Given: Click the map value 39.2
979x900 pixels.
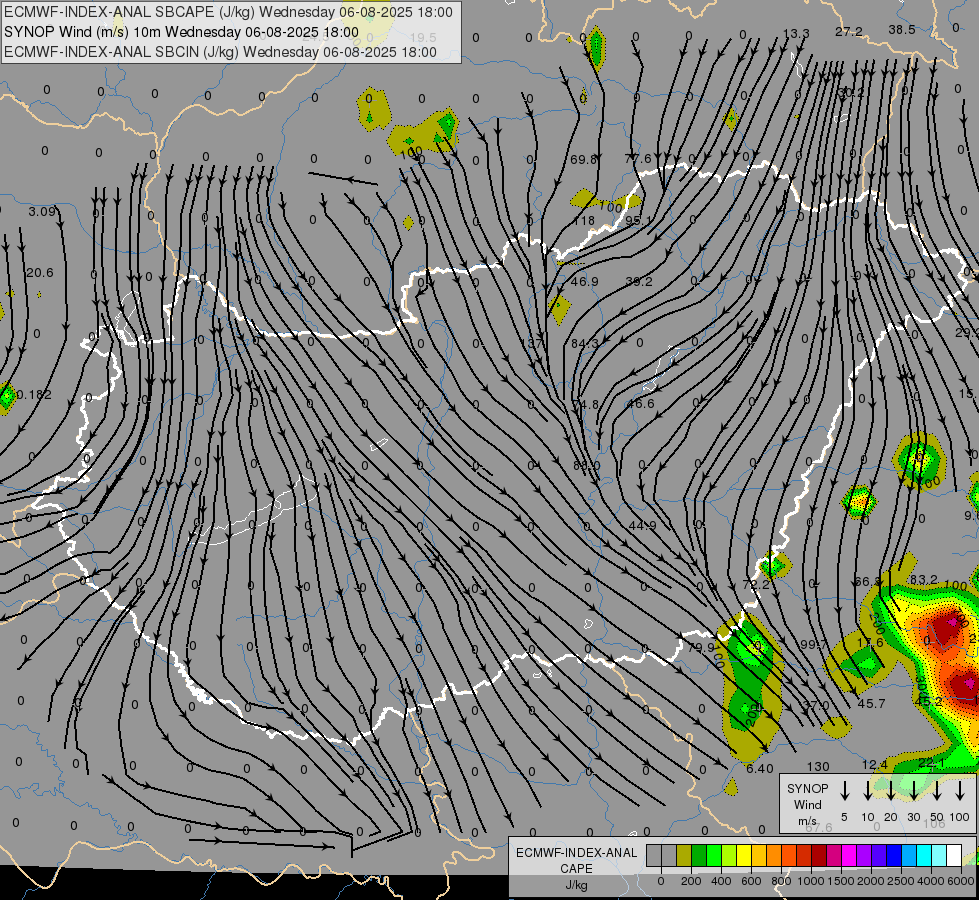Looking at the screenshot, I should pos(639,282).
